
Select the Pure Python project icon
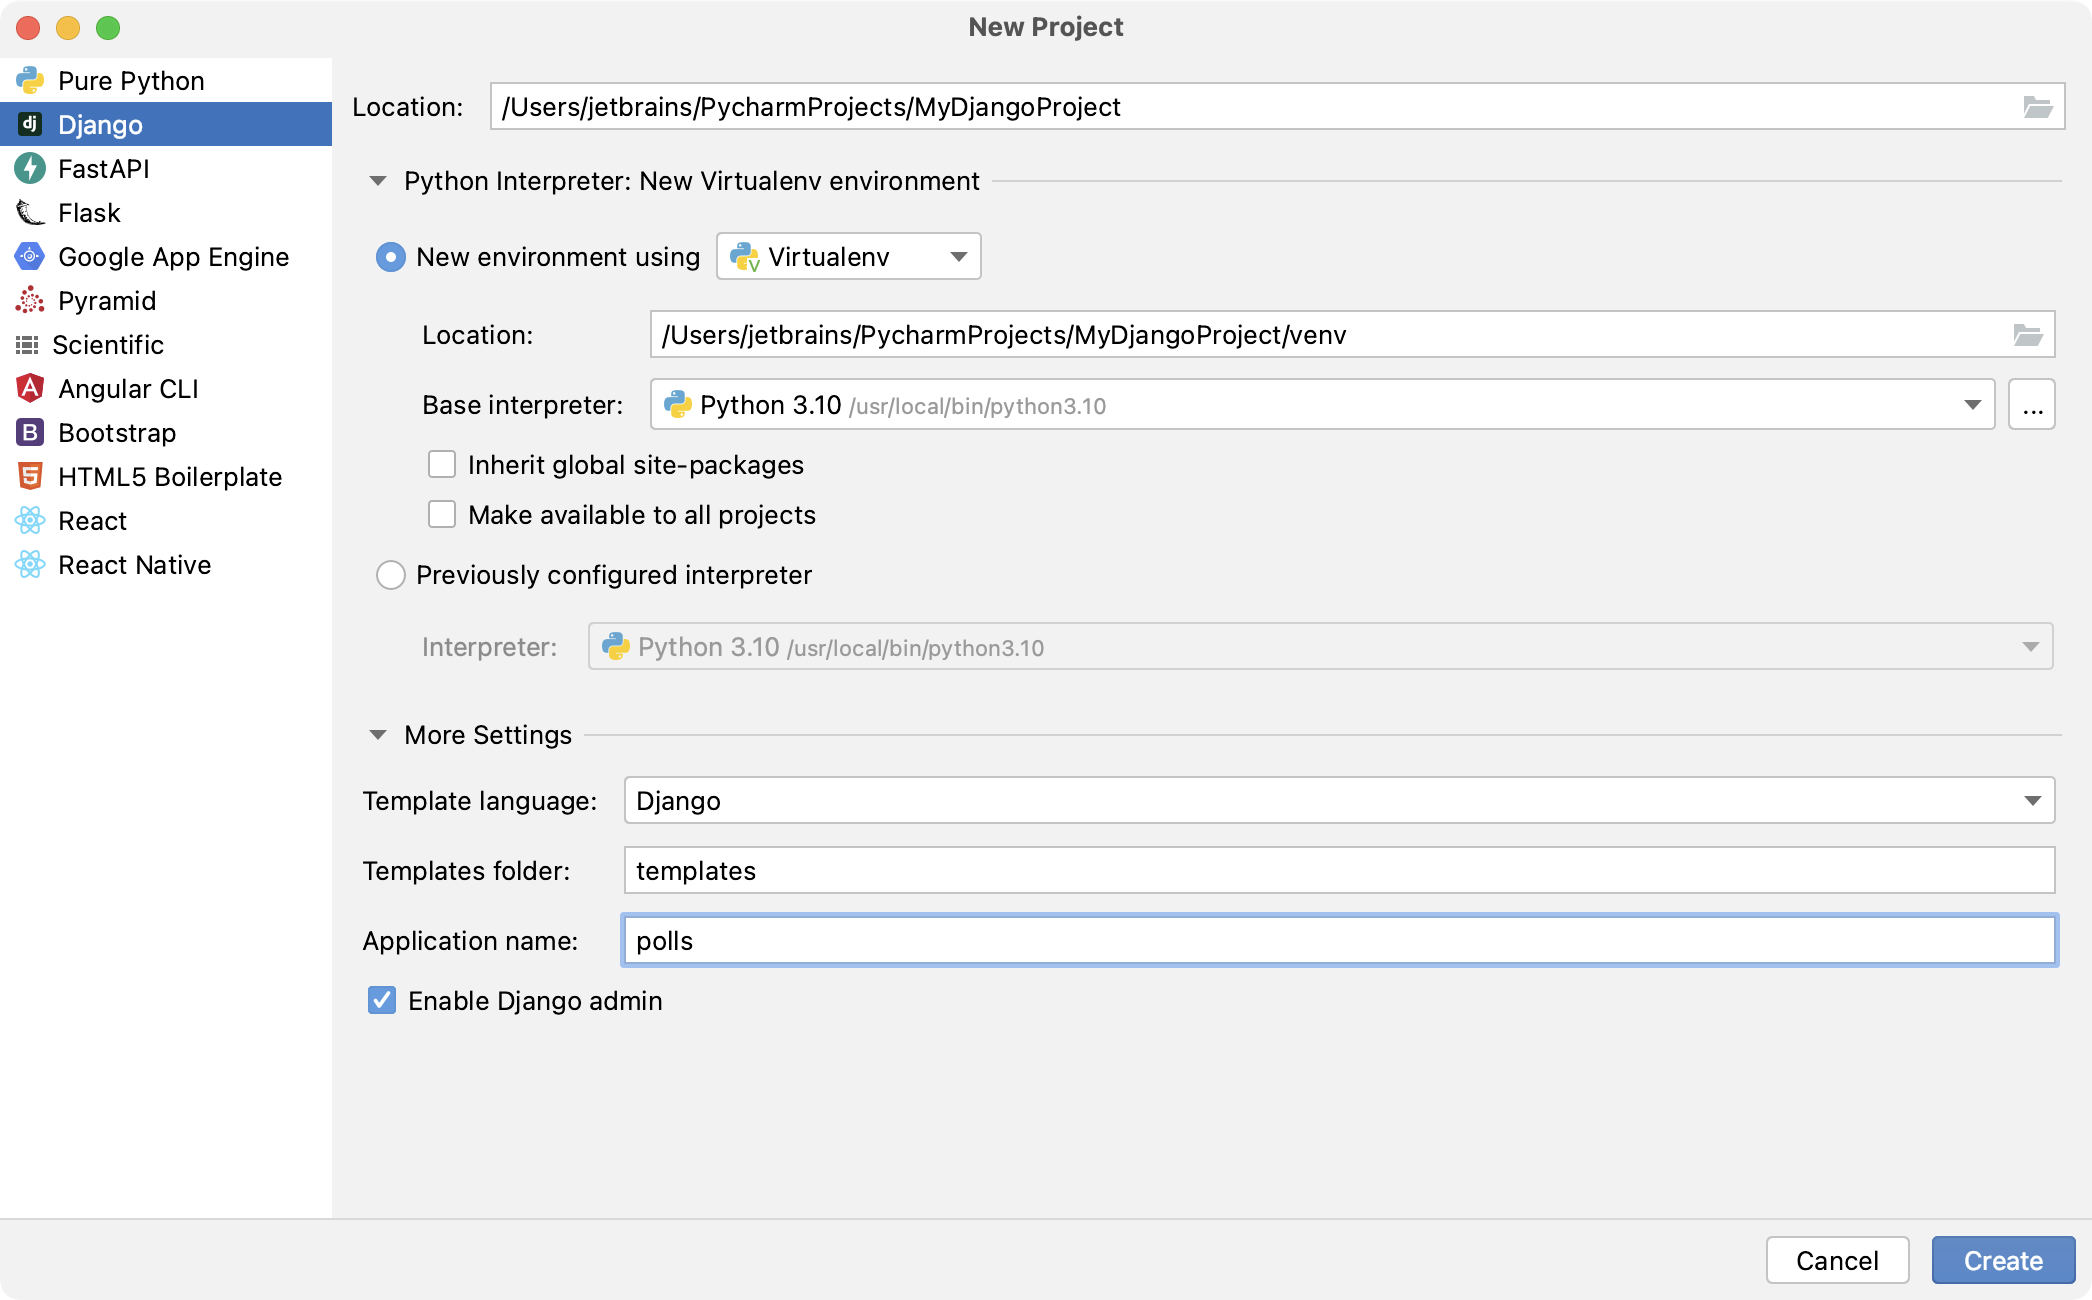[x=28, y=79]
